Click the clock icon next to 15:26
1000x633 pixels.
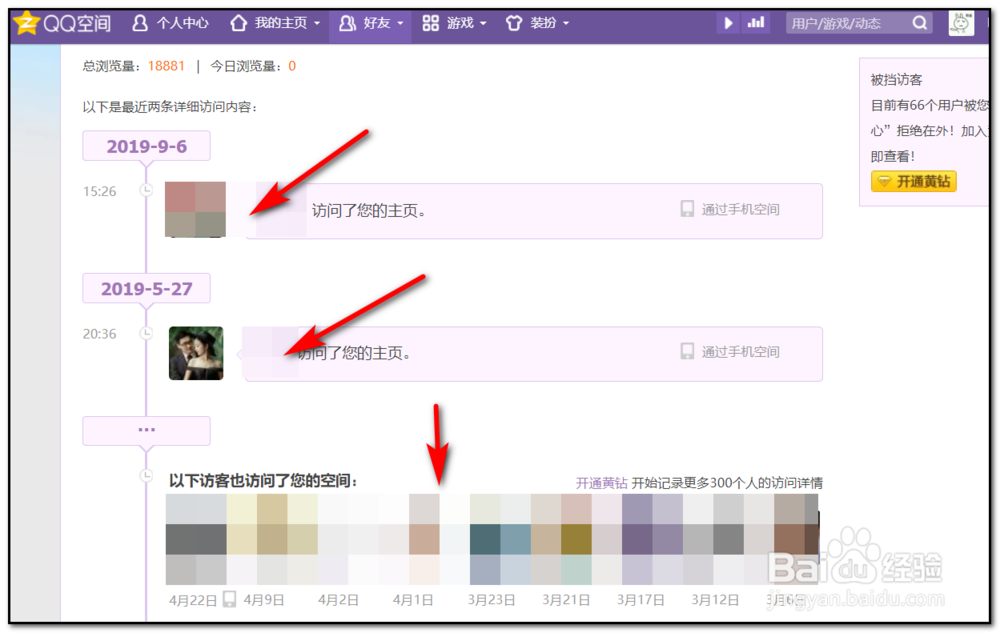[147, 191]
